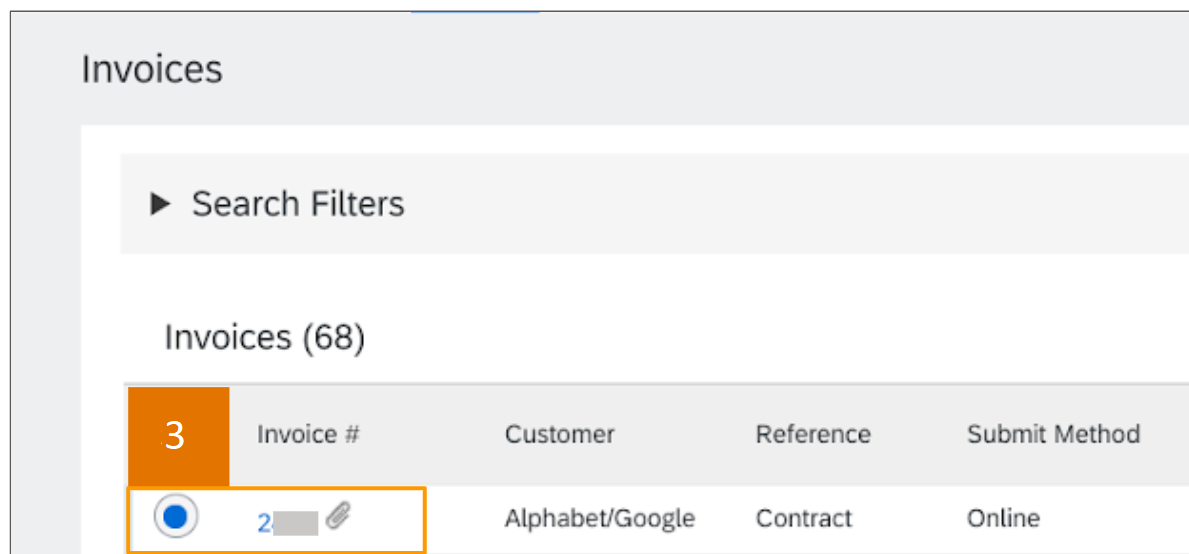Image resolution: width=1189 pixels, height=554 pixels.
Task: Click the orange step 3 badge
Action: click(179, 437)
